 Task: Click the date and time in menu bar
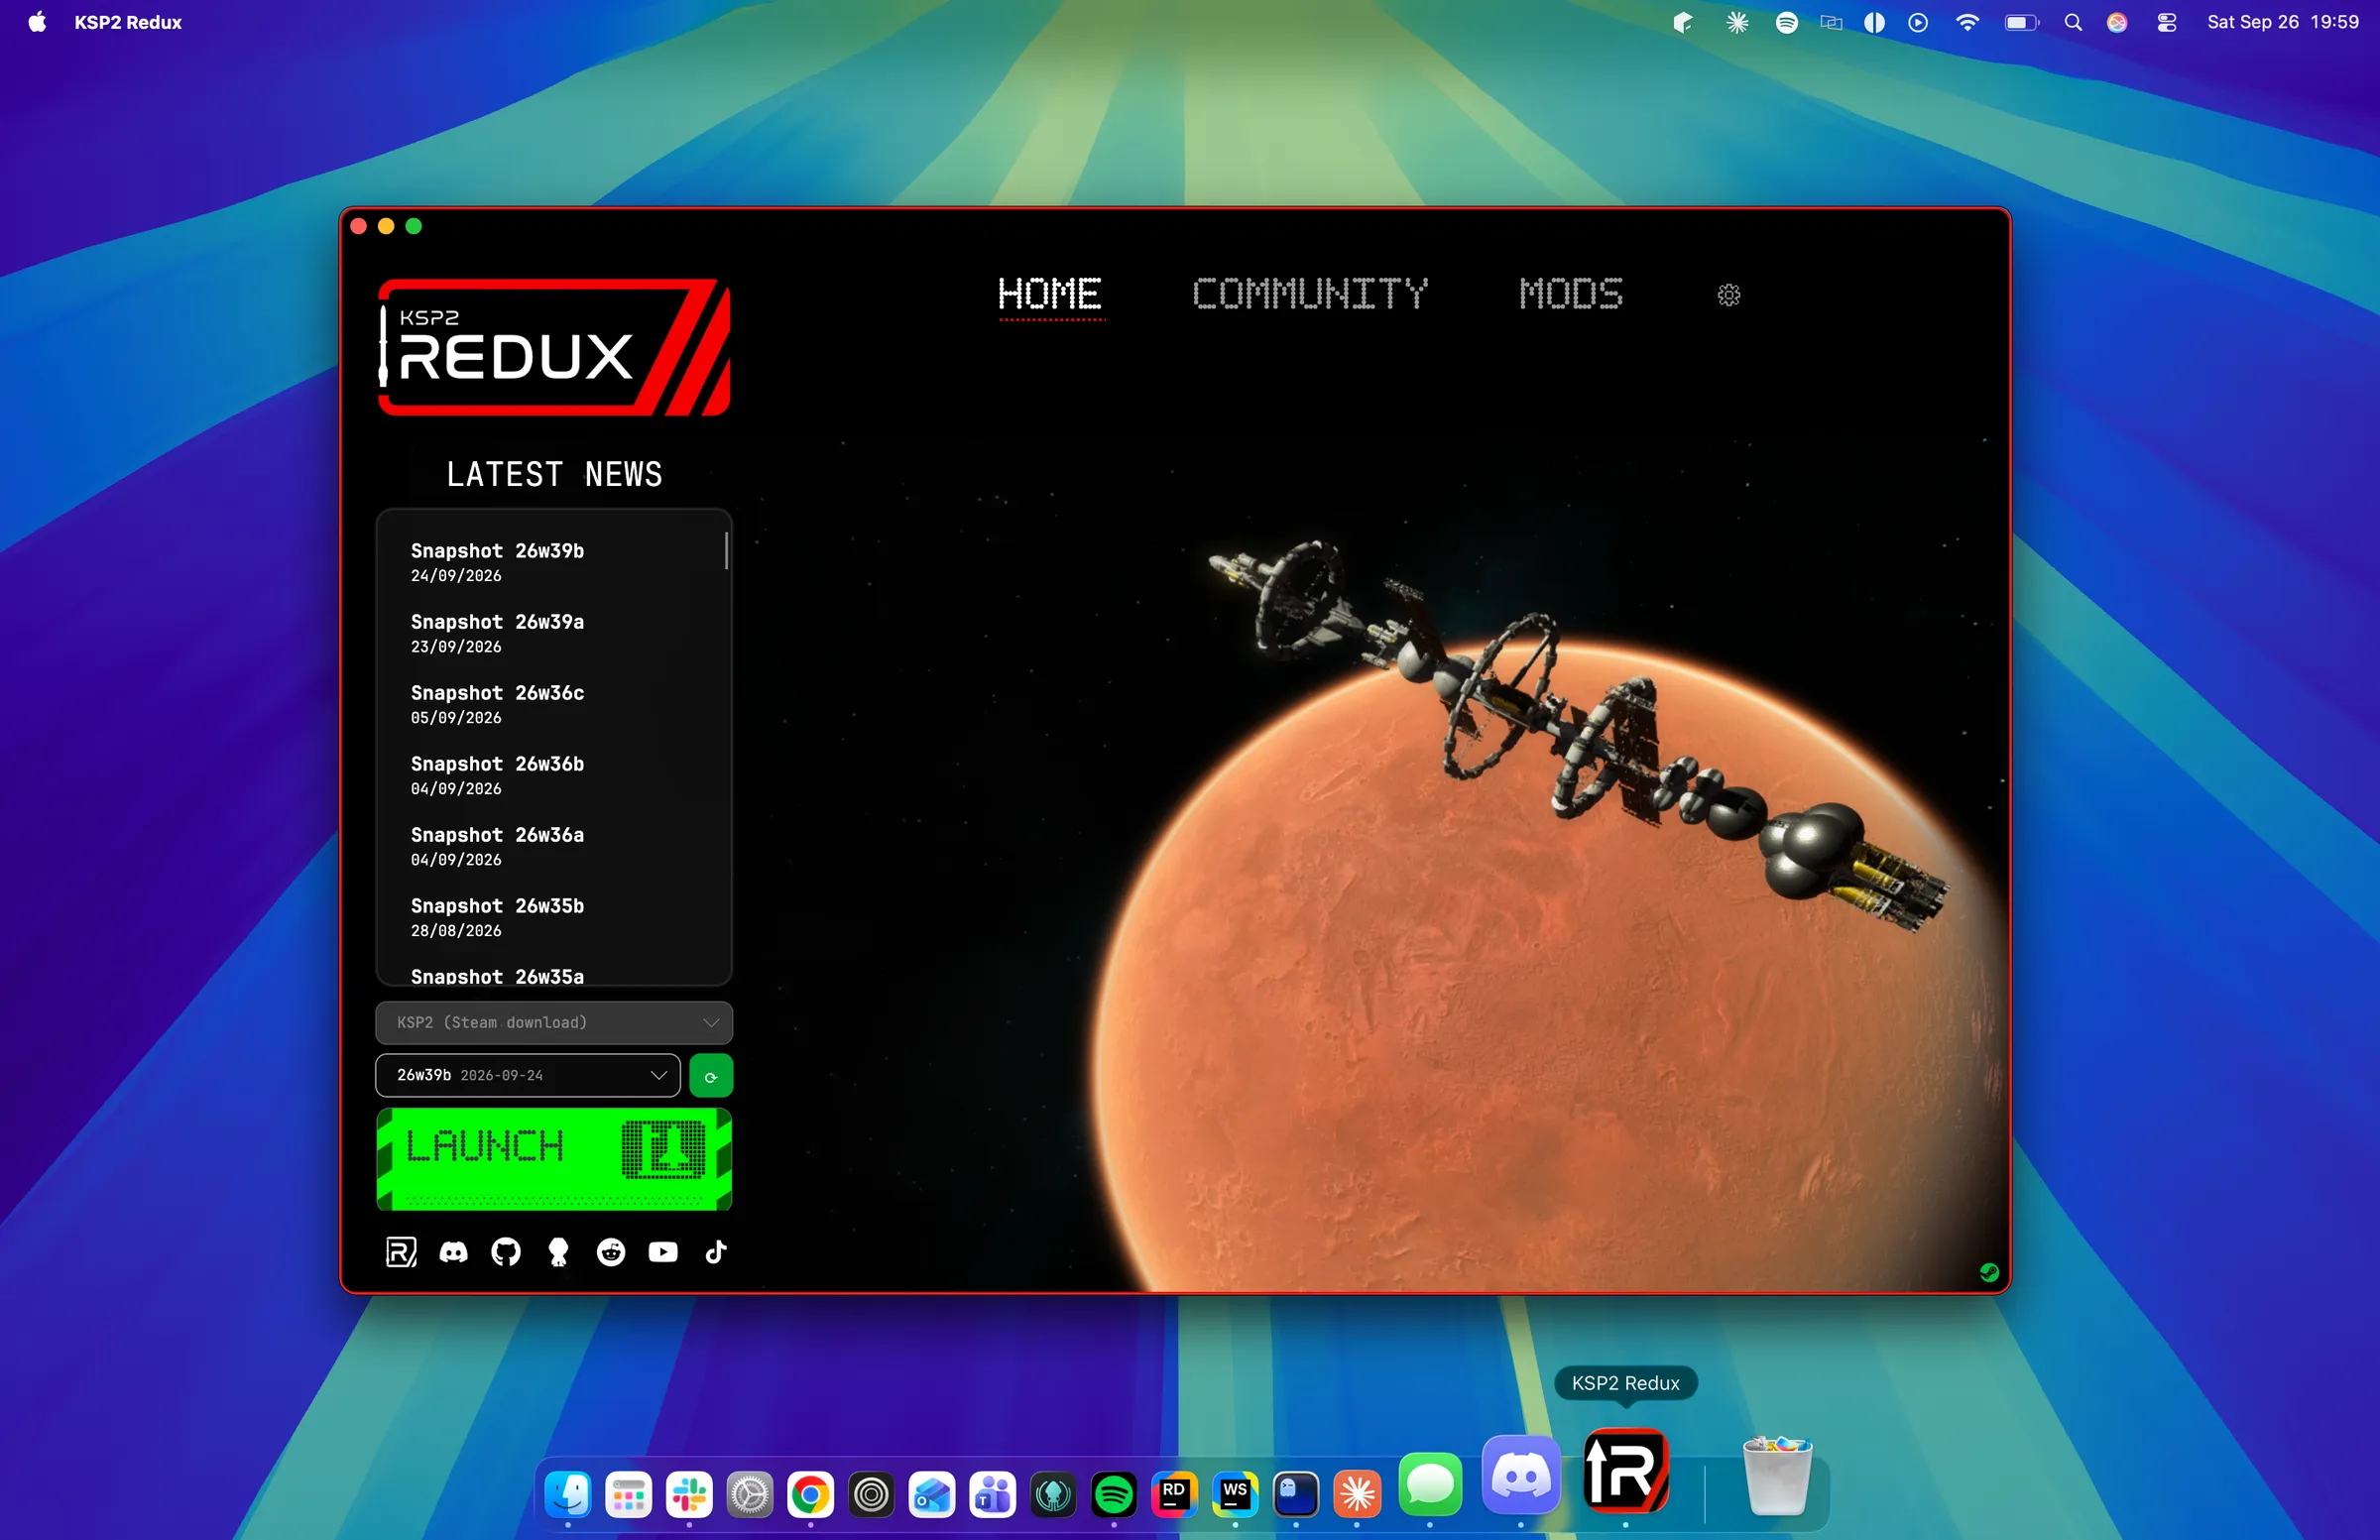pos(2283,22)
